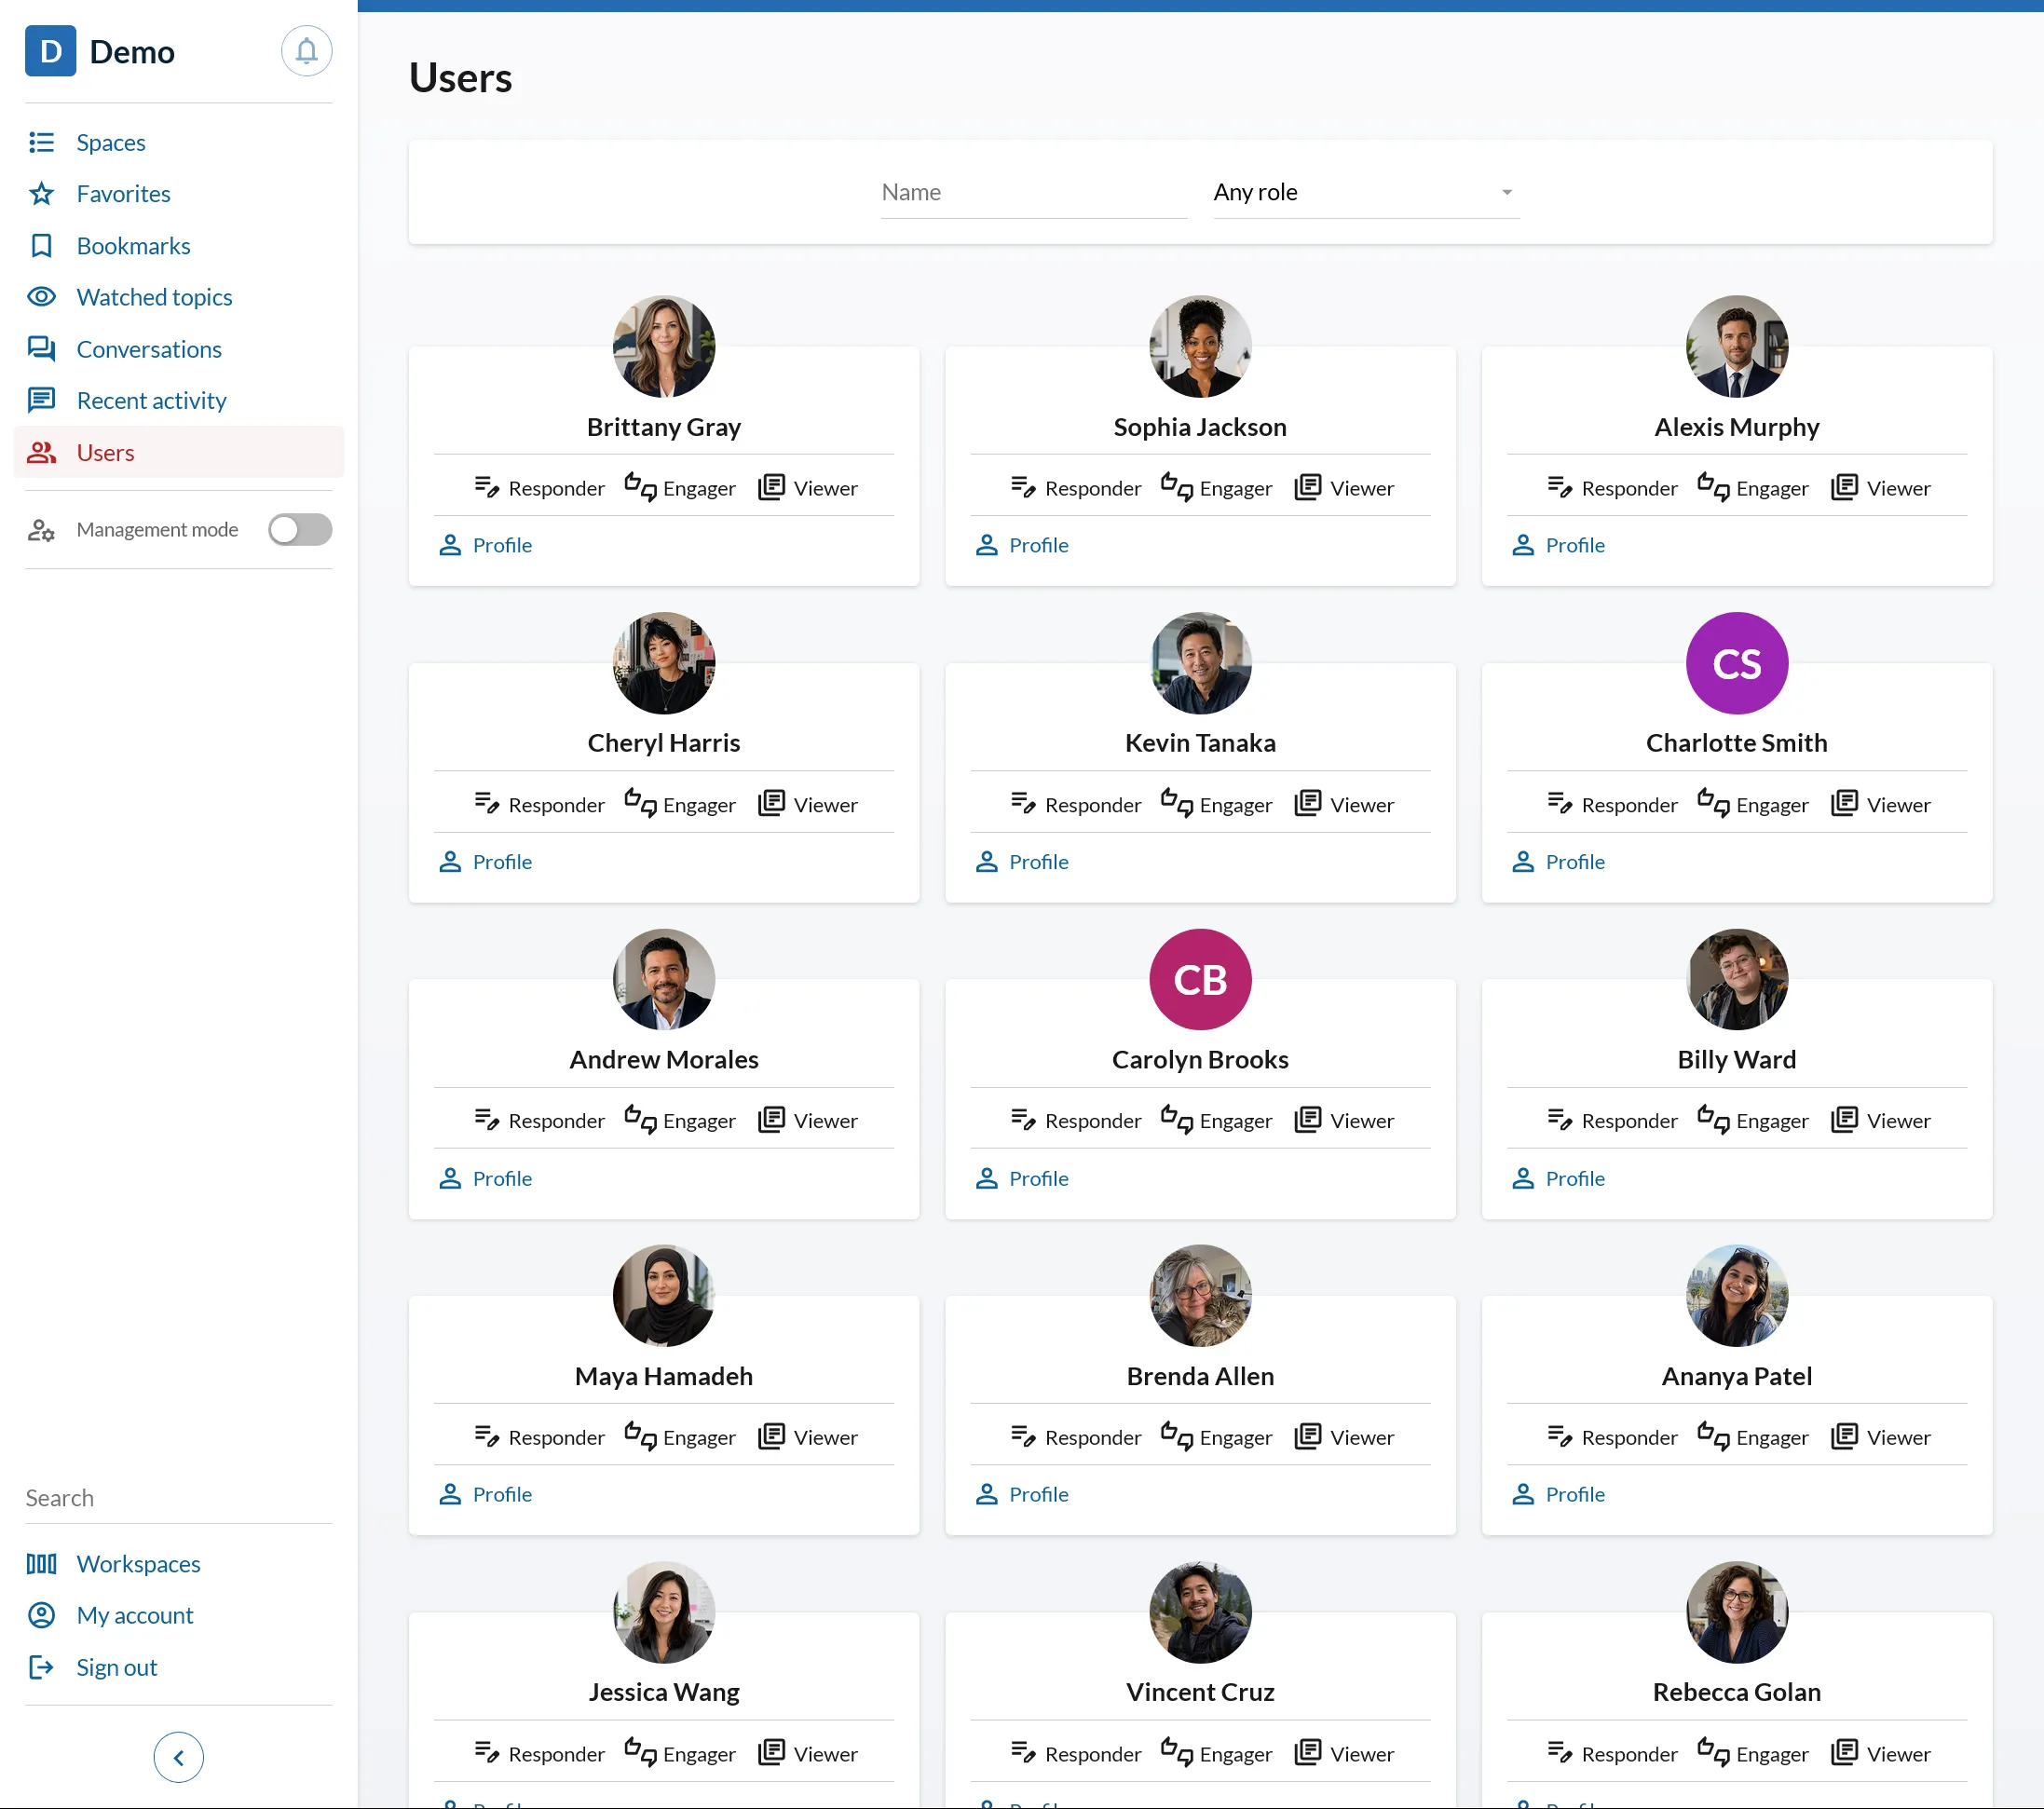This screenshot has width=2044, height=1809.
Task: Click the Watched topics eye icon
Action: pos(41,296)
